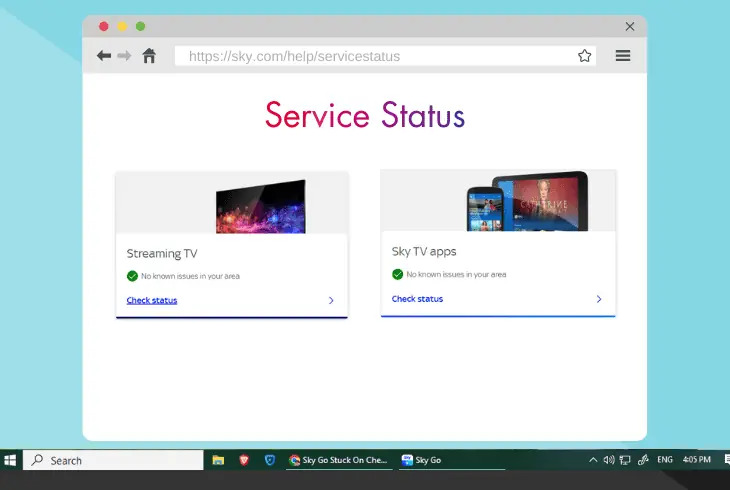Click 'No known issues' text under Streaming TV

(190, 276)
